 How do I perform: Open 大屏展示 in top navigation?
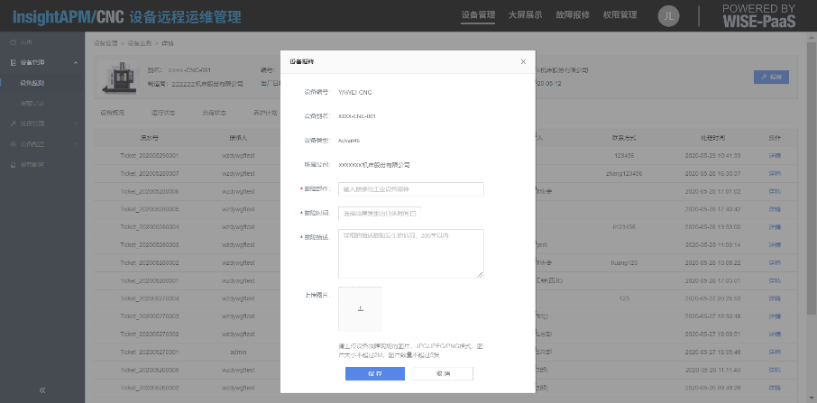click(x=525, y=16)
